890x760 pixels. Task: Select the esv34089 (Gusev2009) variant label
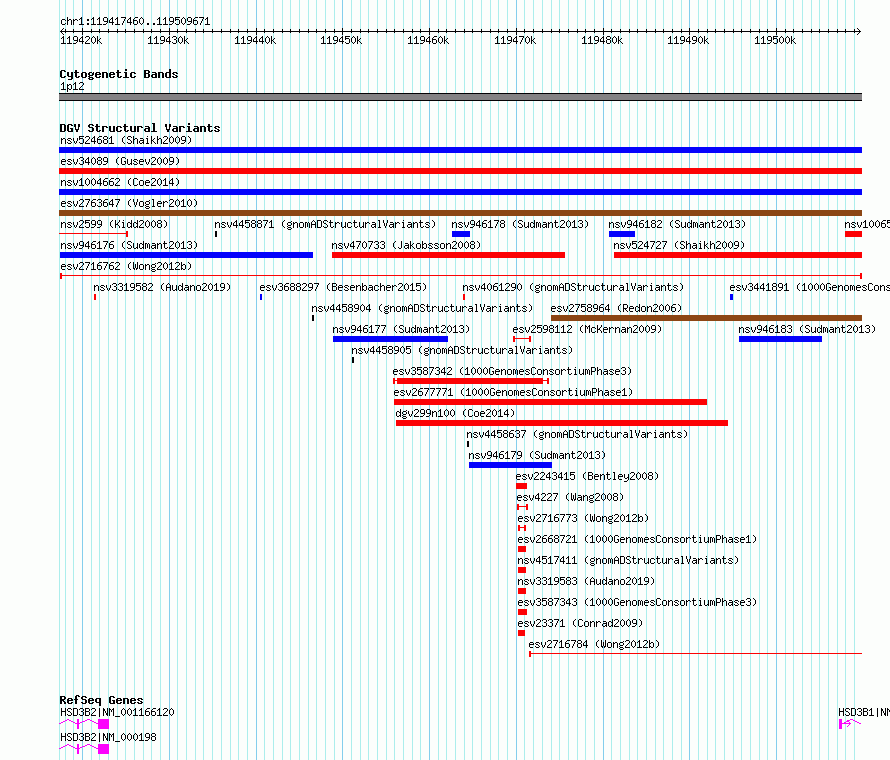click(x=120, y=161)
